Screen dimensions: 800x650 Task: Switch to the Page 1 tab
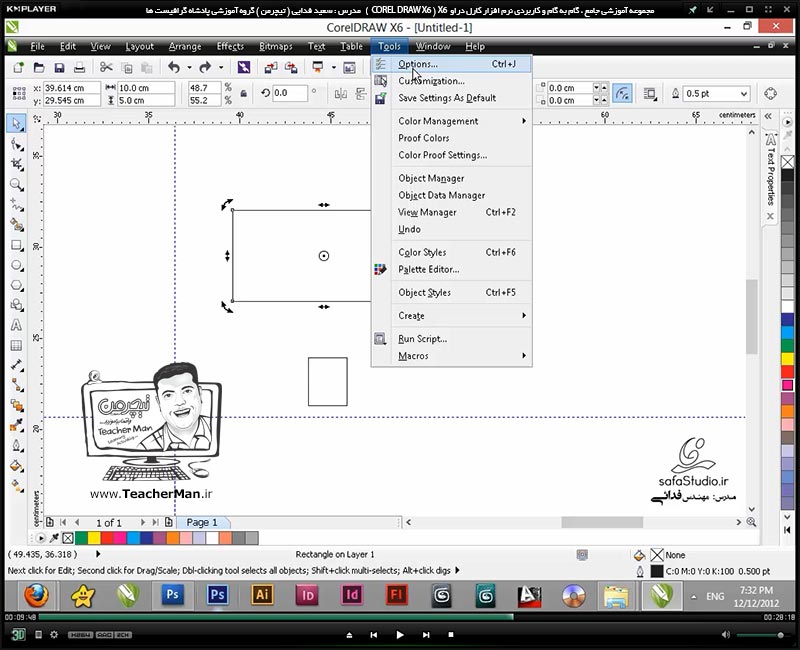click(203, 522)
